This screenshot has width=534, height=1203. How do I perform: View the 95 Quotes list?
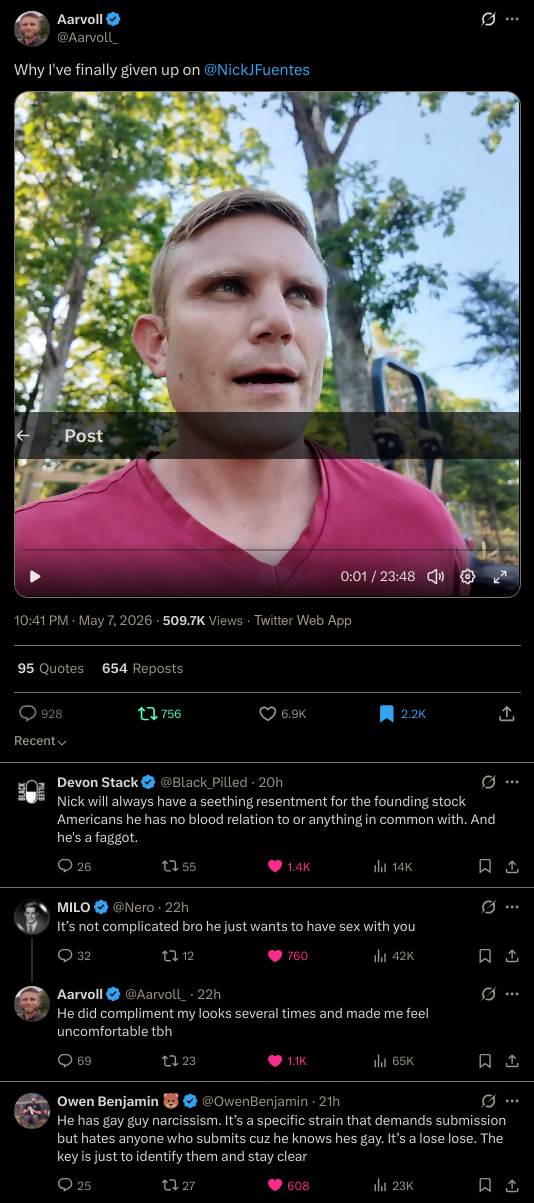coord(51,668)
